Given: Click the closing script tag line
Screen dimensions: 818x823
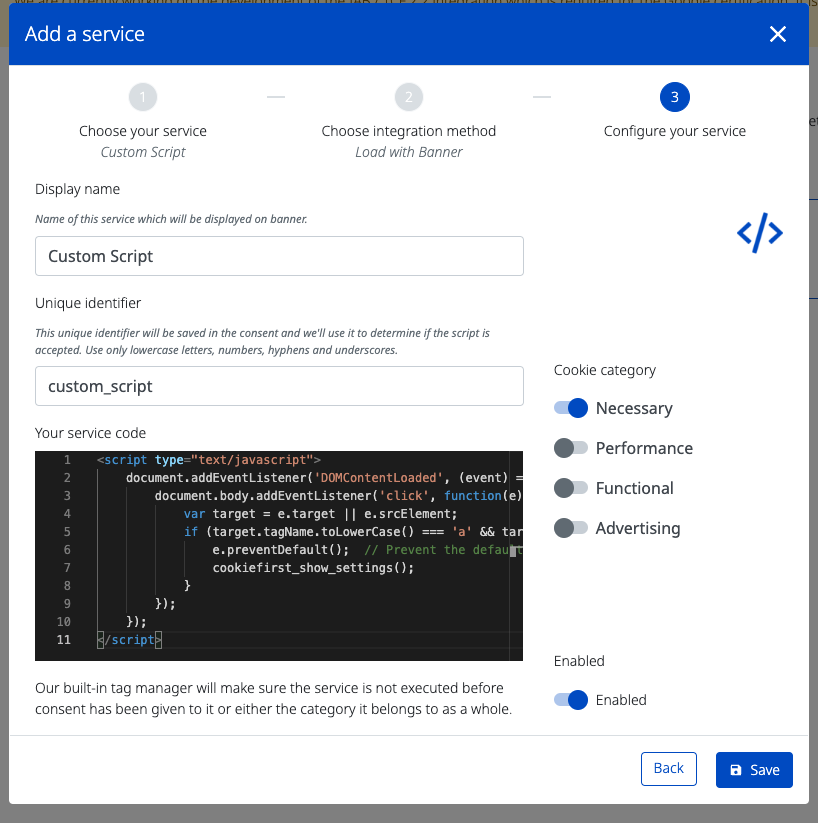Looking at the screenshot, I should tap(129, 640).
